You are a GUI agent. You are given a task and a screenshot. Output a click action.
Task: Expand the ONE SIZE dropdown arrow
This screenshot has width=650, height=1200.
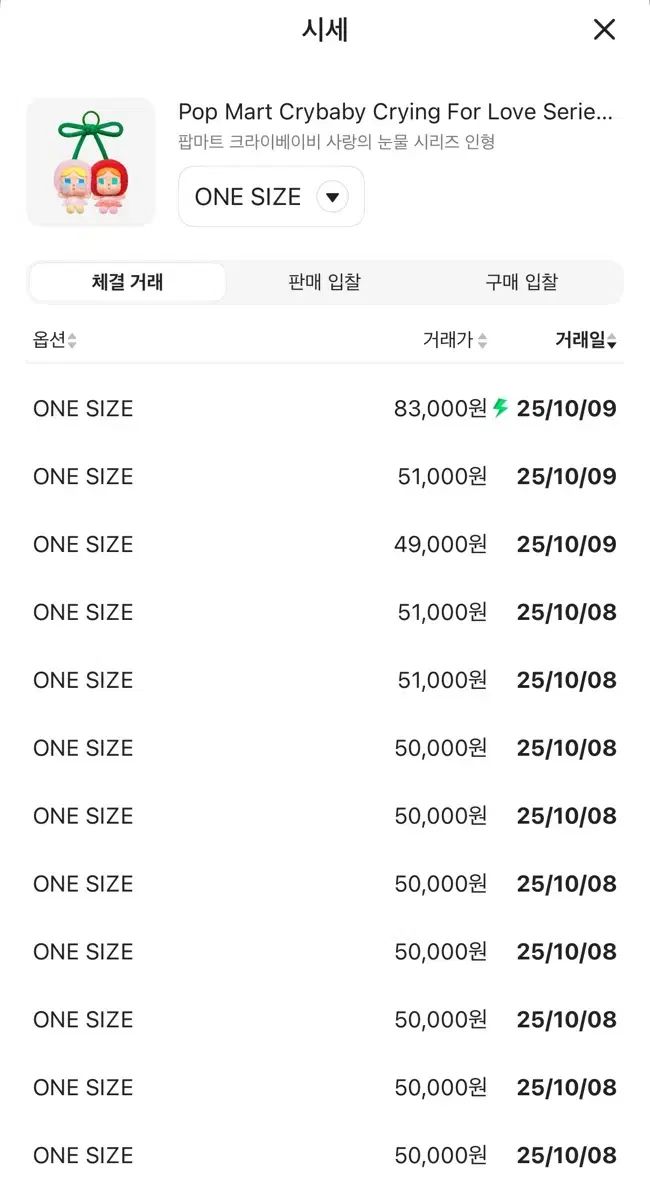point(332,197)
